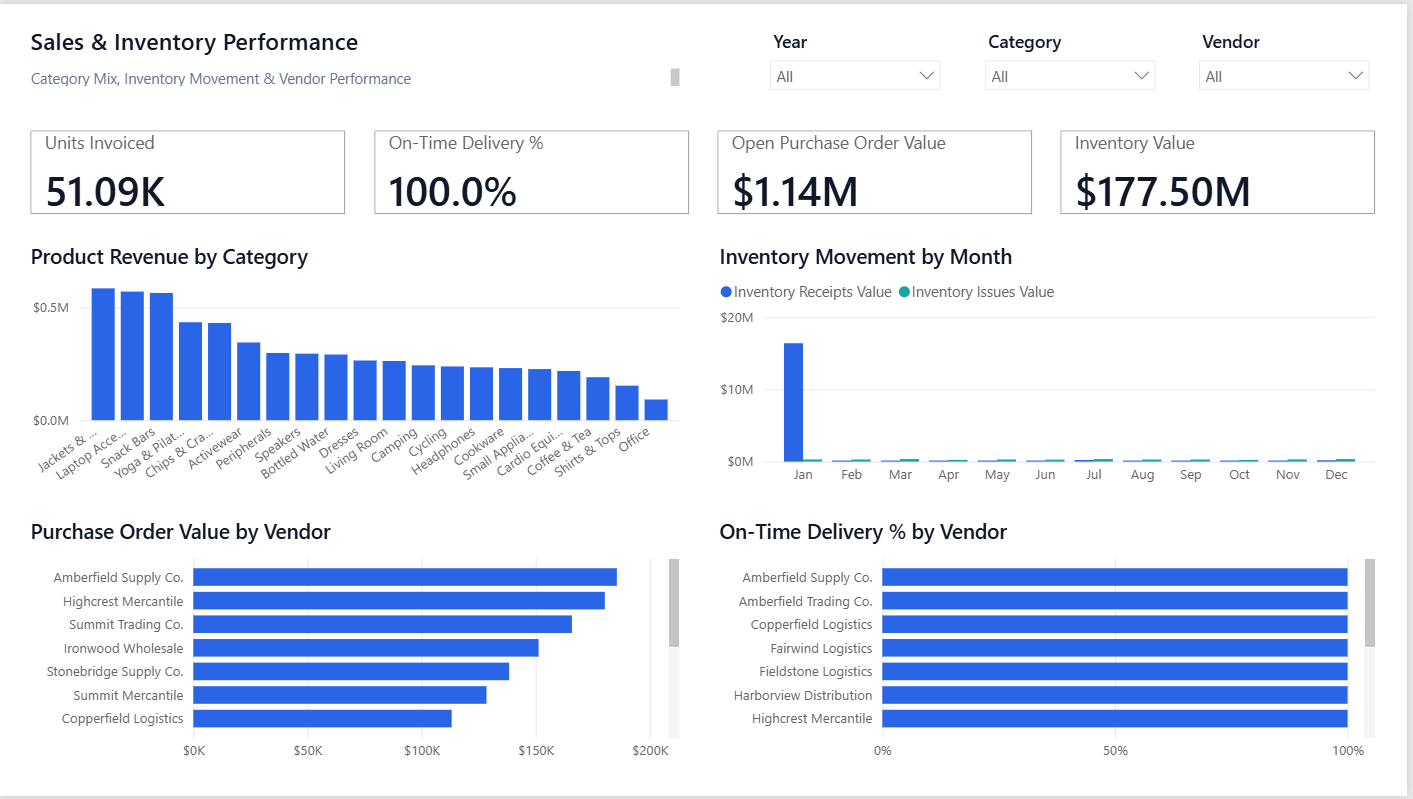Viewport: 1413px width, 799px height.
Task: Click Amberfield Supply Co. purchase order bar
Action: click(x=405, y=577)
